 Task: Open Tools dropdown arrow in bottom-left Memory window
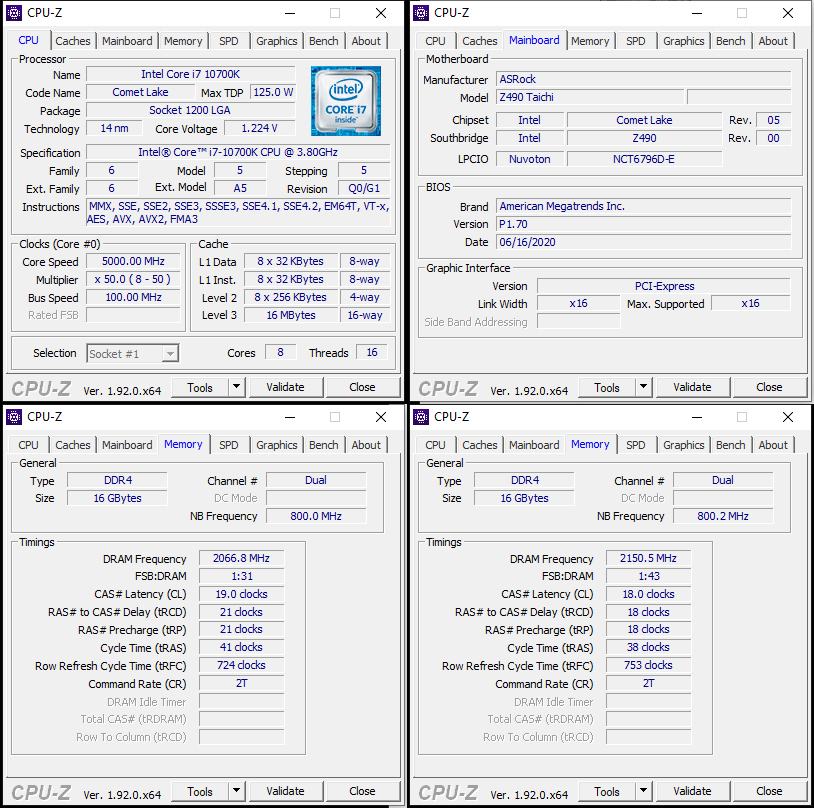[236, 791]
